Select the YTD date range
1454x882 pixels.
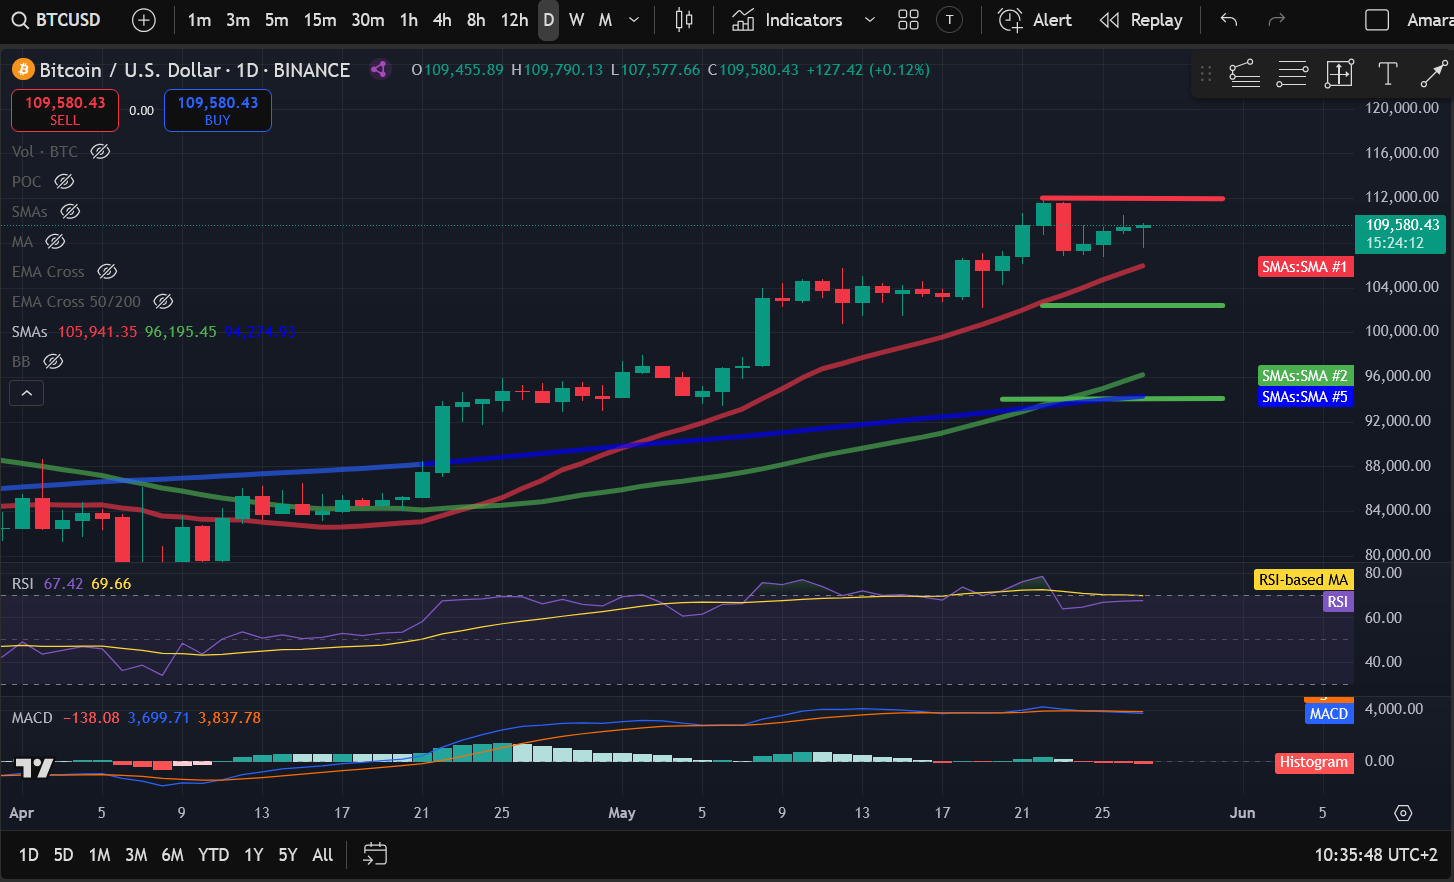(x=213, y=855)
